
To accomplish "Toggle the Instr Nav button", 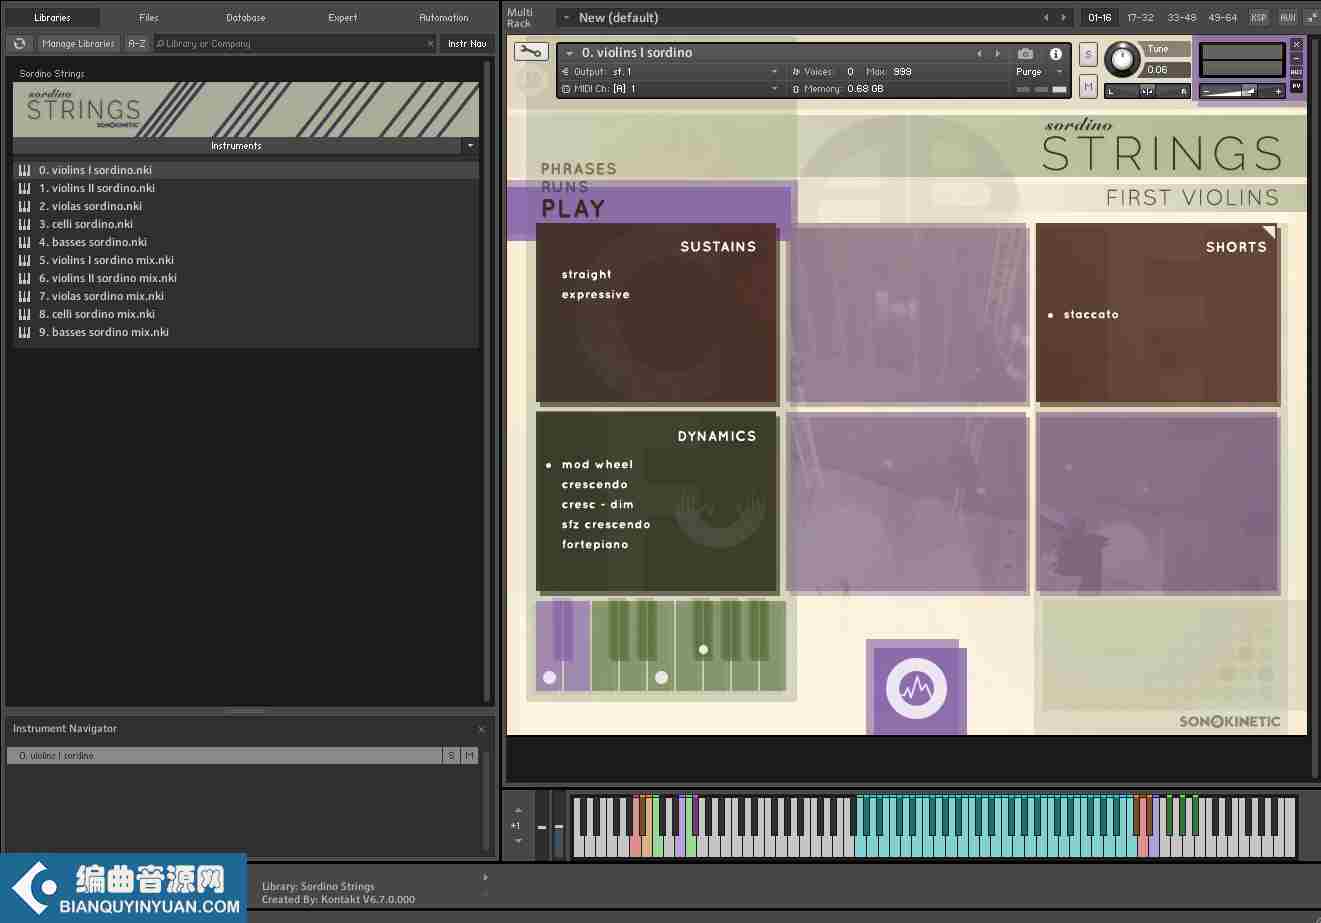I will tap(467, 43).
